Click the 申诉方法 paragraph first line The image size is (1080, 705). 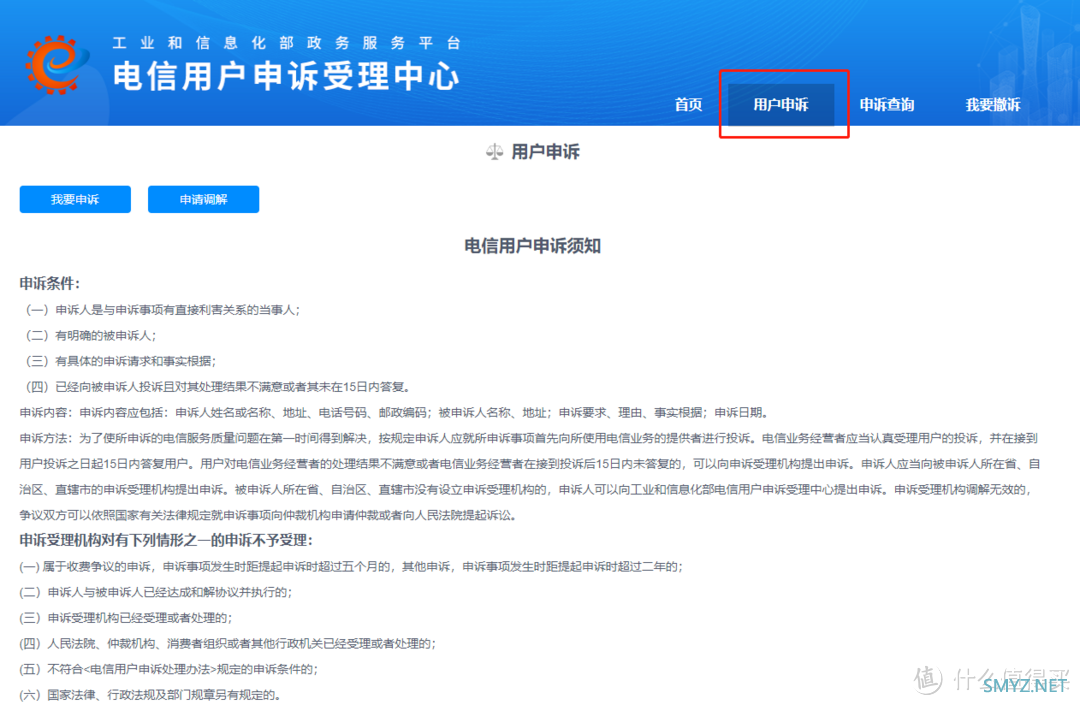[528, 438]
